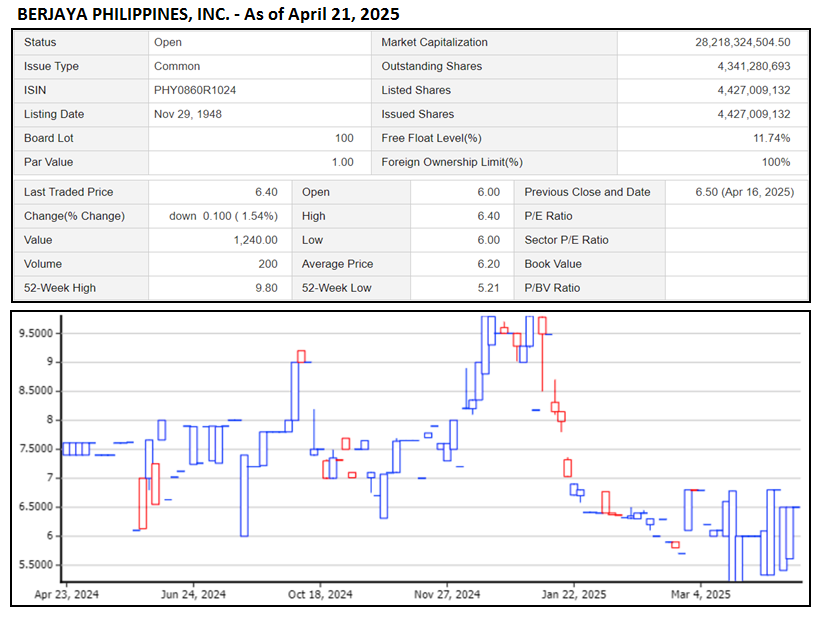This screenshot has height=618, width=821.
Task: Click the 8.5000 price axis label
Action: [36, 391]
